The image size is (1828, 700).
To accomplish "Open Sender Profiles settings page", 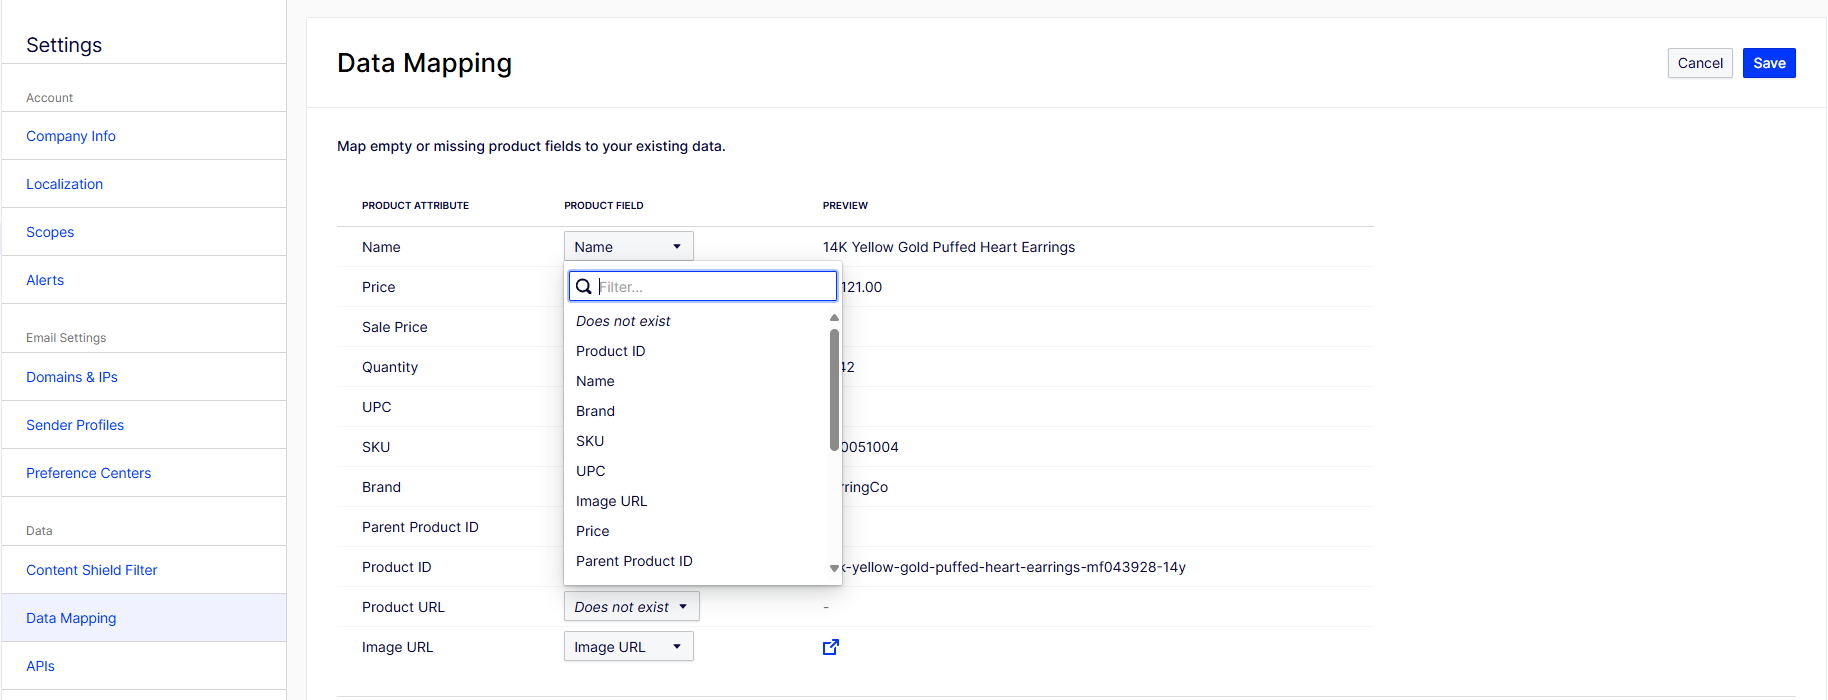I will [x=75, y=425].
